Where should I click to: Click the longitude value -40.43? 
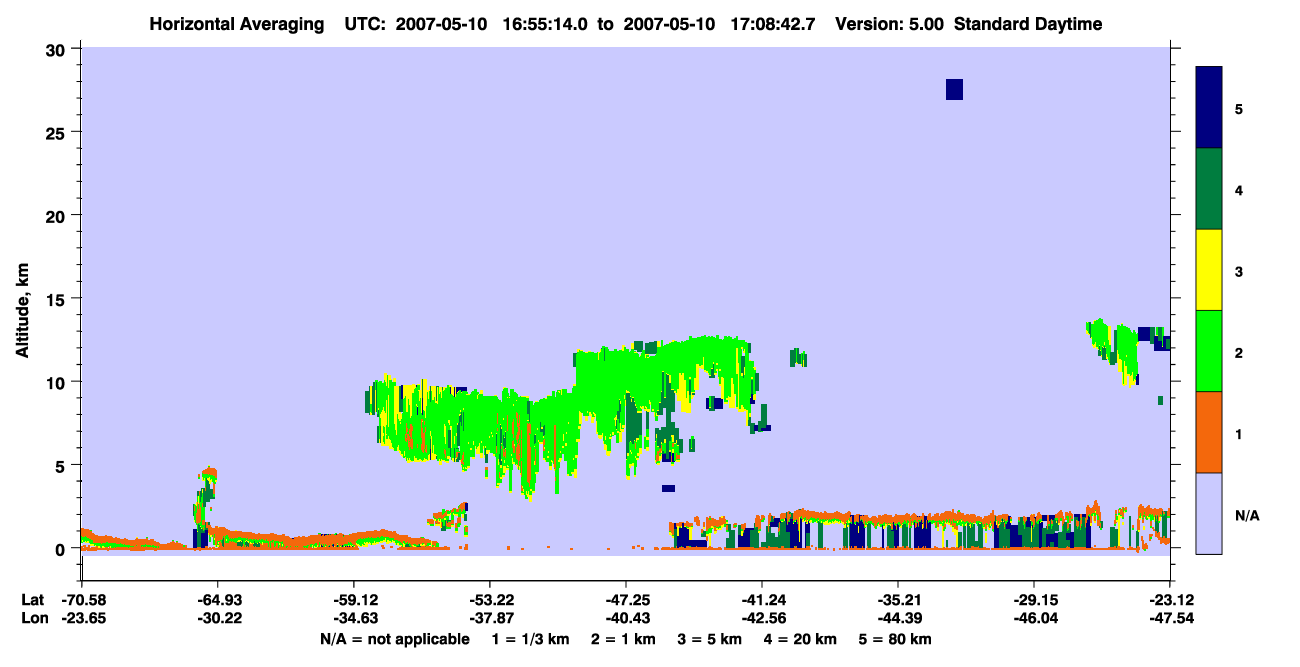(626, 619)
